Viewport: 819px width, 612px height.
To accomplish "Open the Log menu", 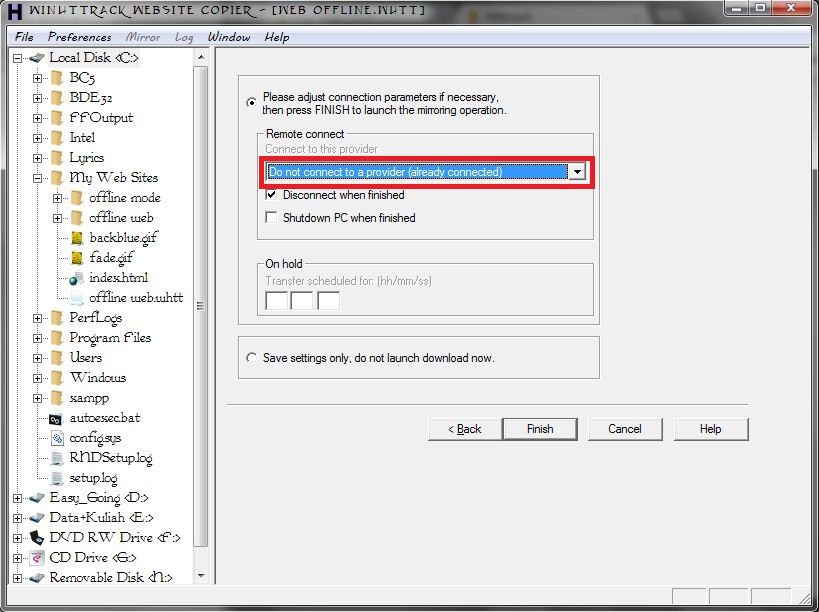I will click(x=184, y=37).
